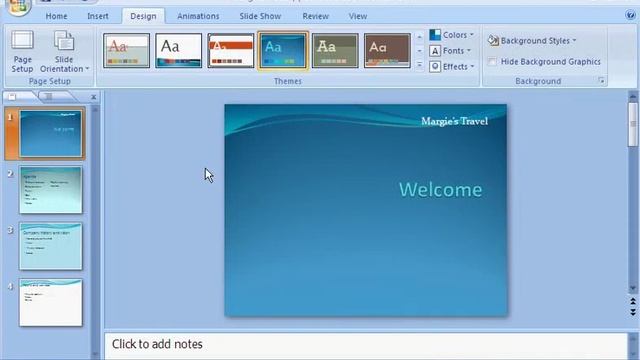Image resolution: width=640 pixels, height=360 pixels.
Task: Open the View tab
Action: click(x=358, y=16)
